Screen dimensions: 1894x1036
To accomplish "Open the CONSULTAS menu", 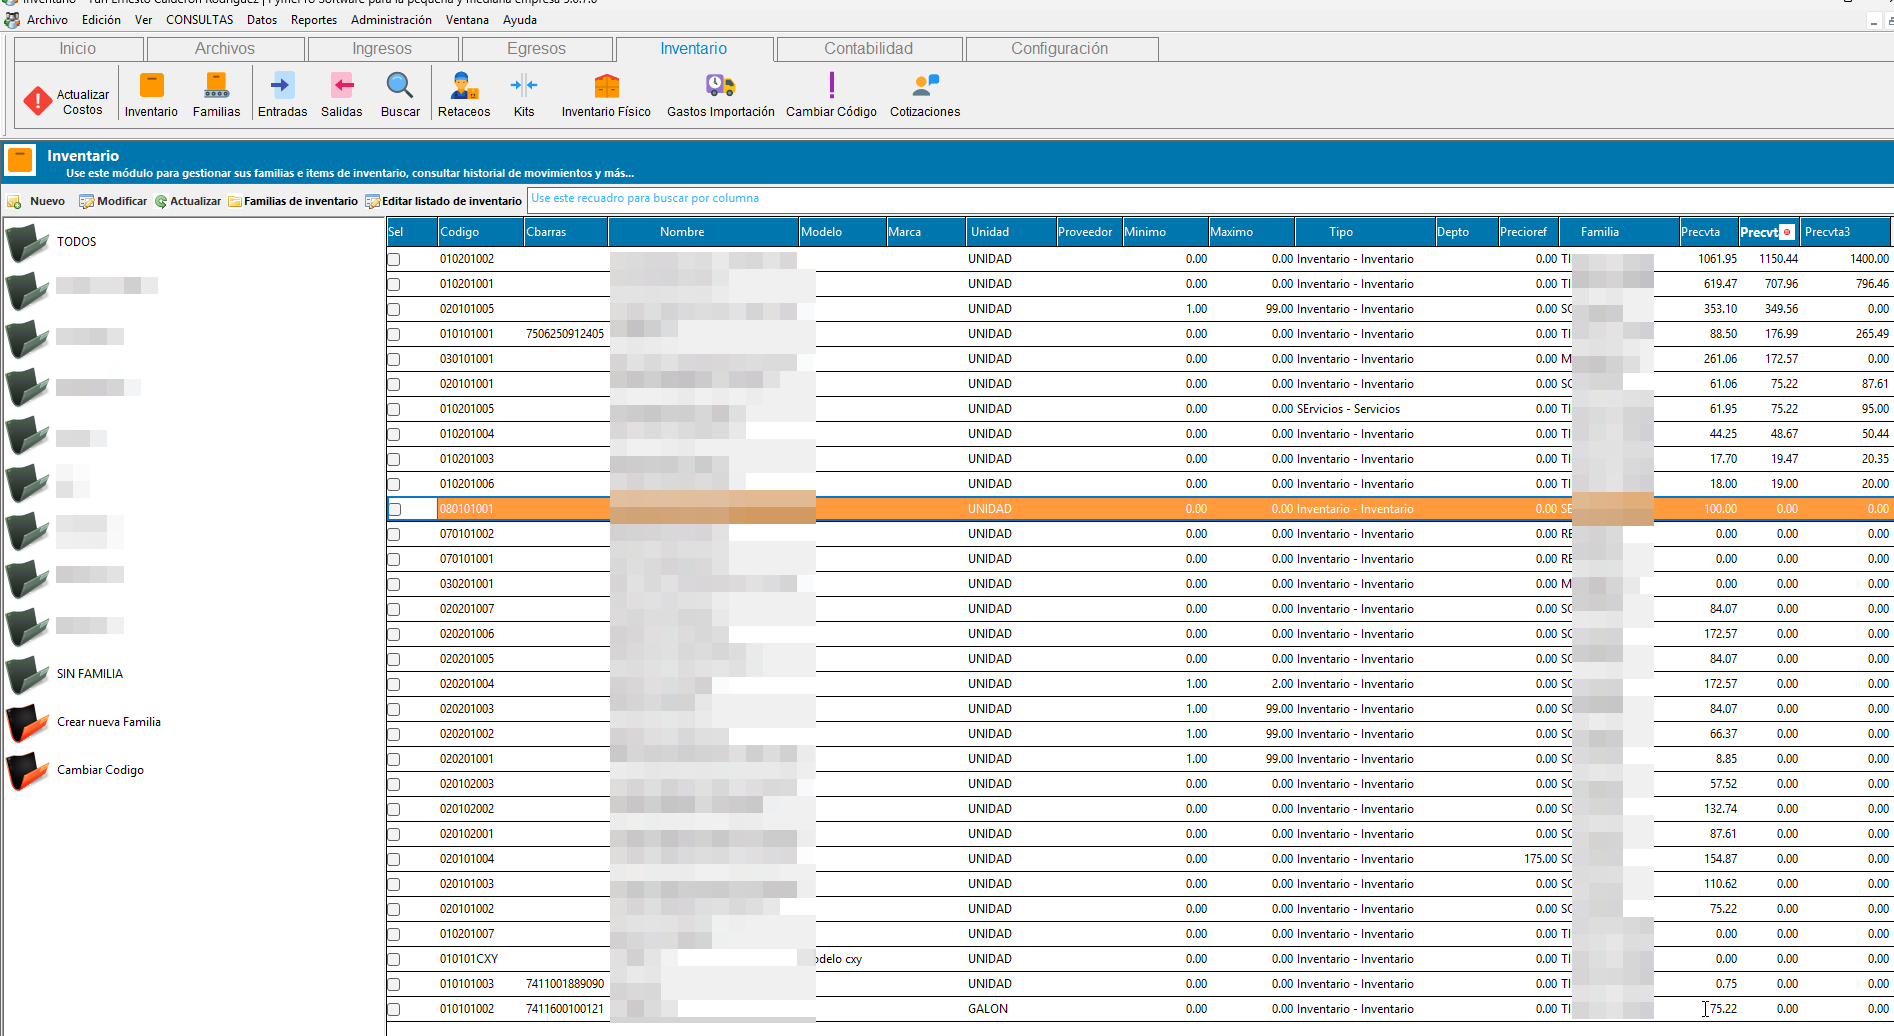I will coord(199,20).
